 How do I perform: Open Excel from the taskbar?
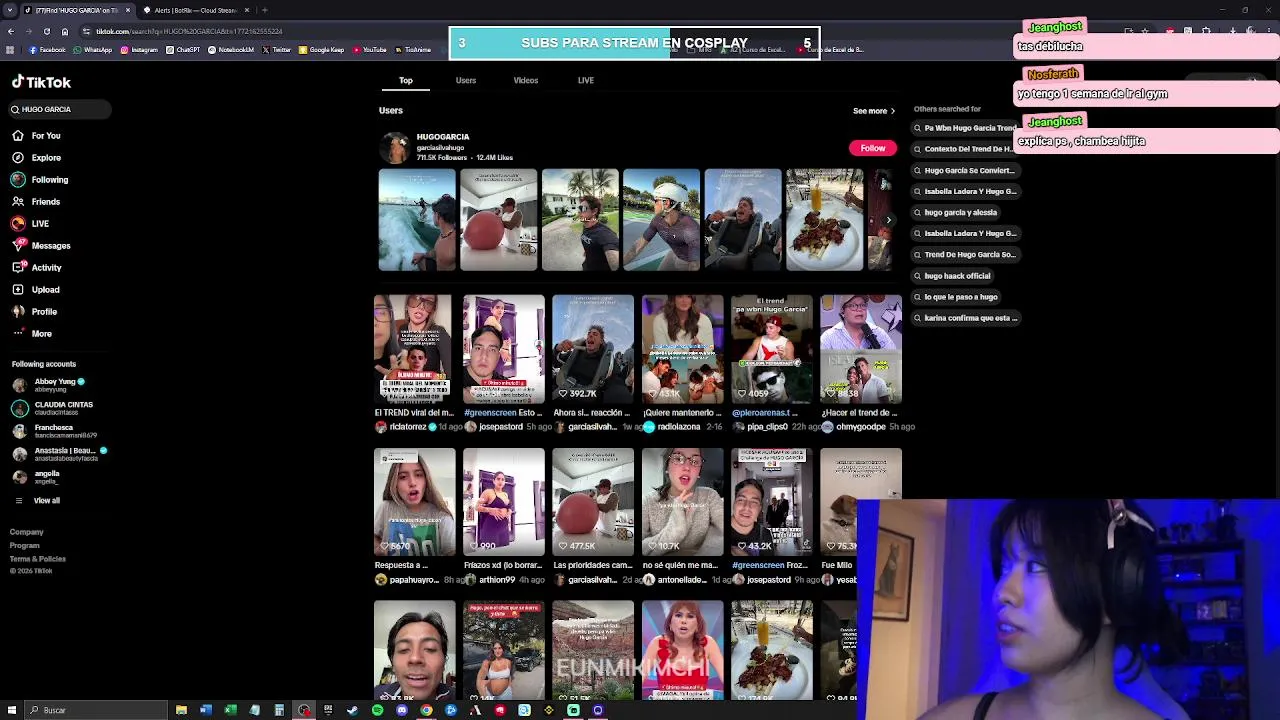[x=230, y=710]
